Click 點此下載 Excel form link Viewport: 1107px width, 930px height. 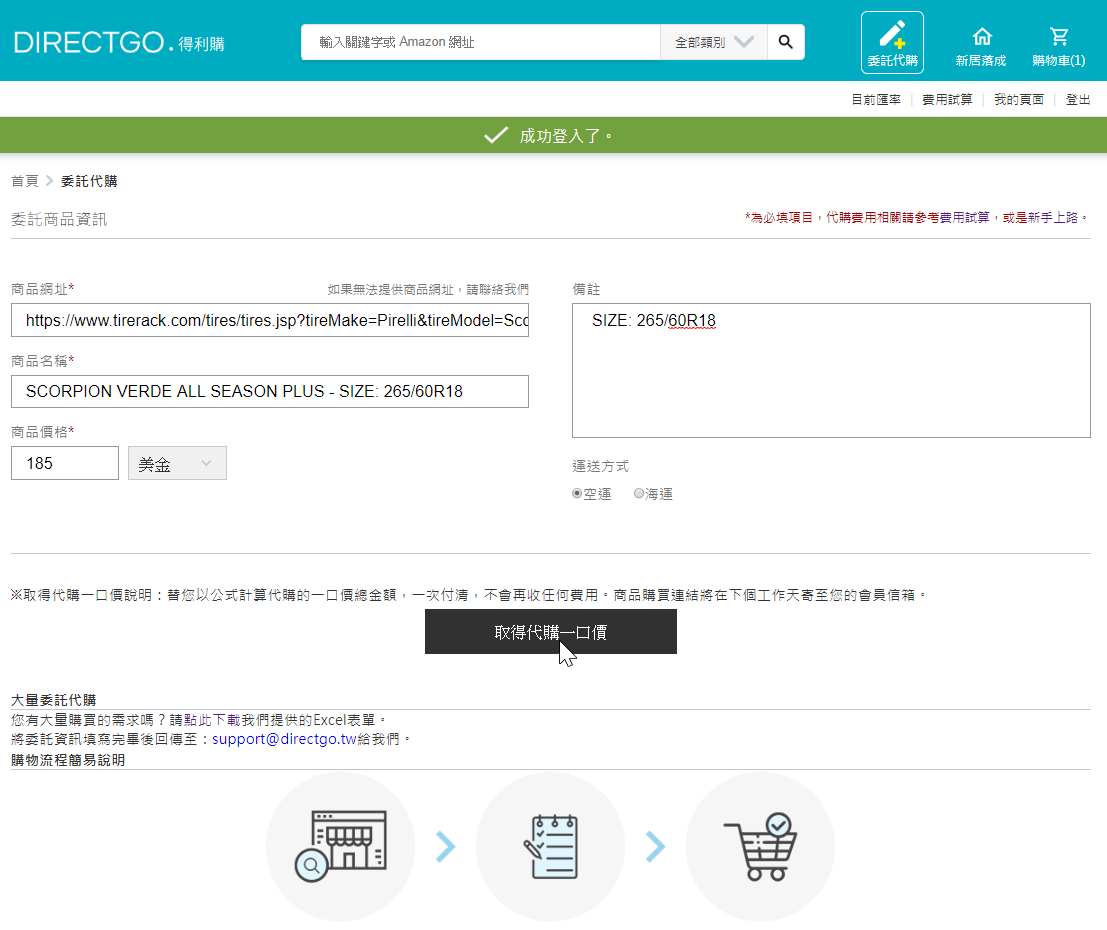(212, 720)
